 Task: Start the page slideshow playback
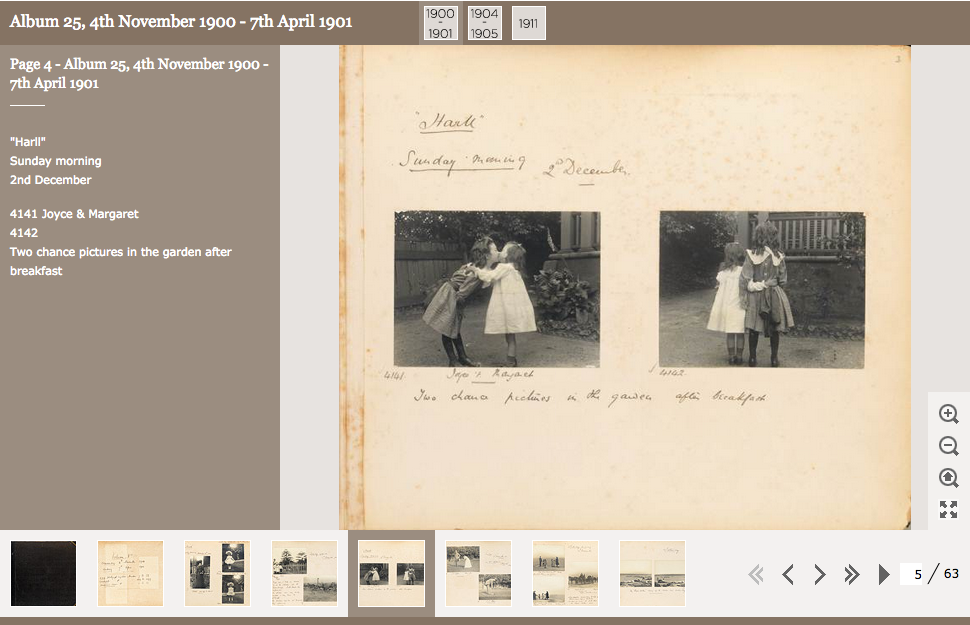[x=884, y=574]
